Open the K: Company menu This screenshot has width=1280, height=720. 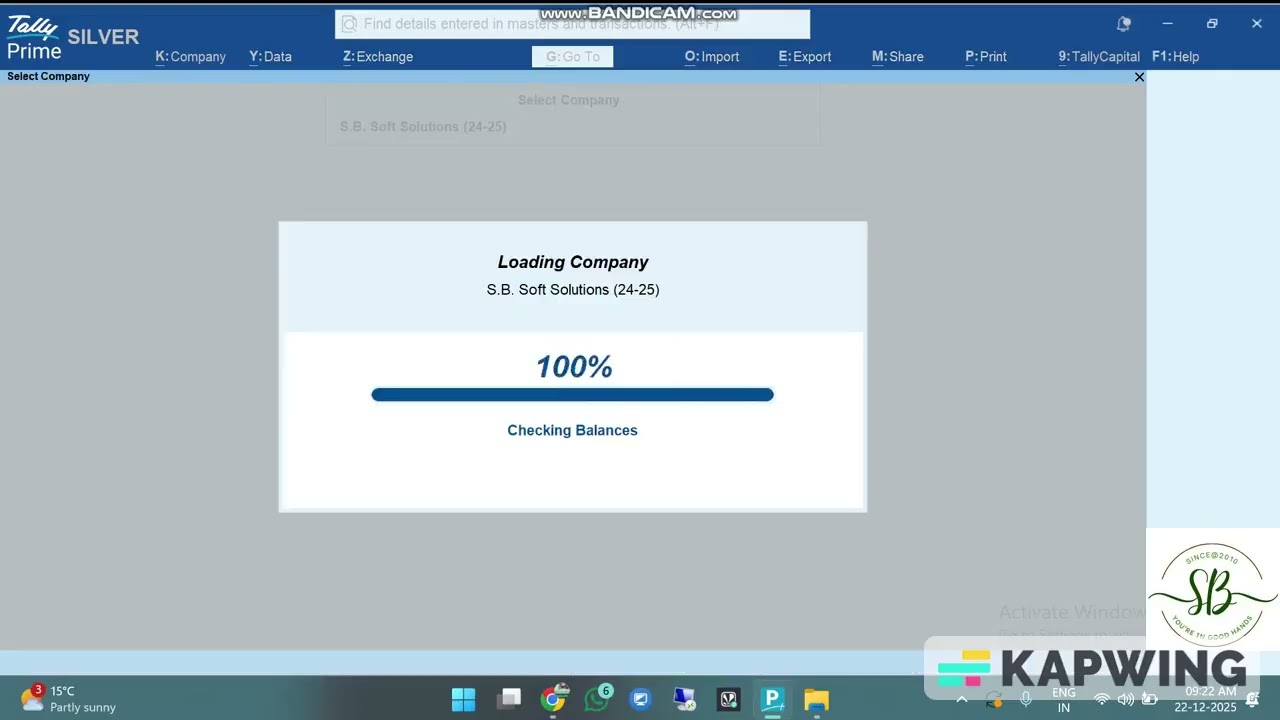(x=190, y=57)
